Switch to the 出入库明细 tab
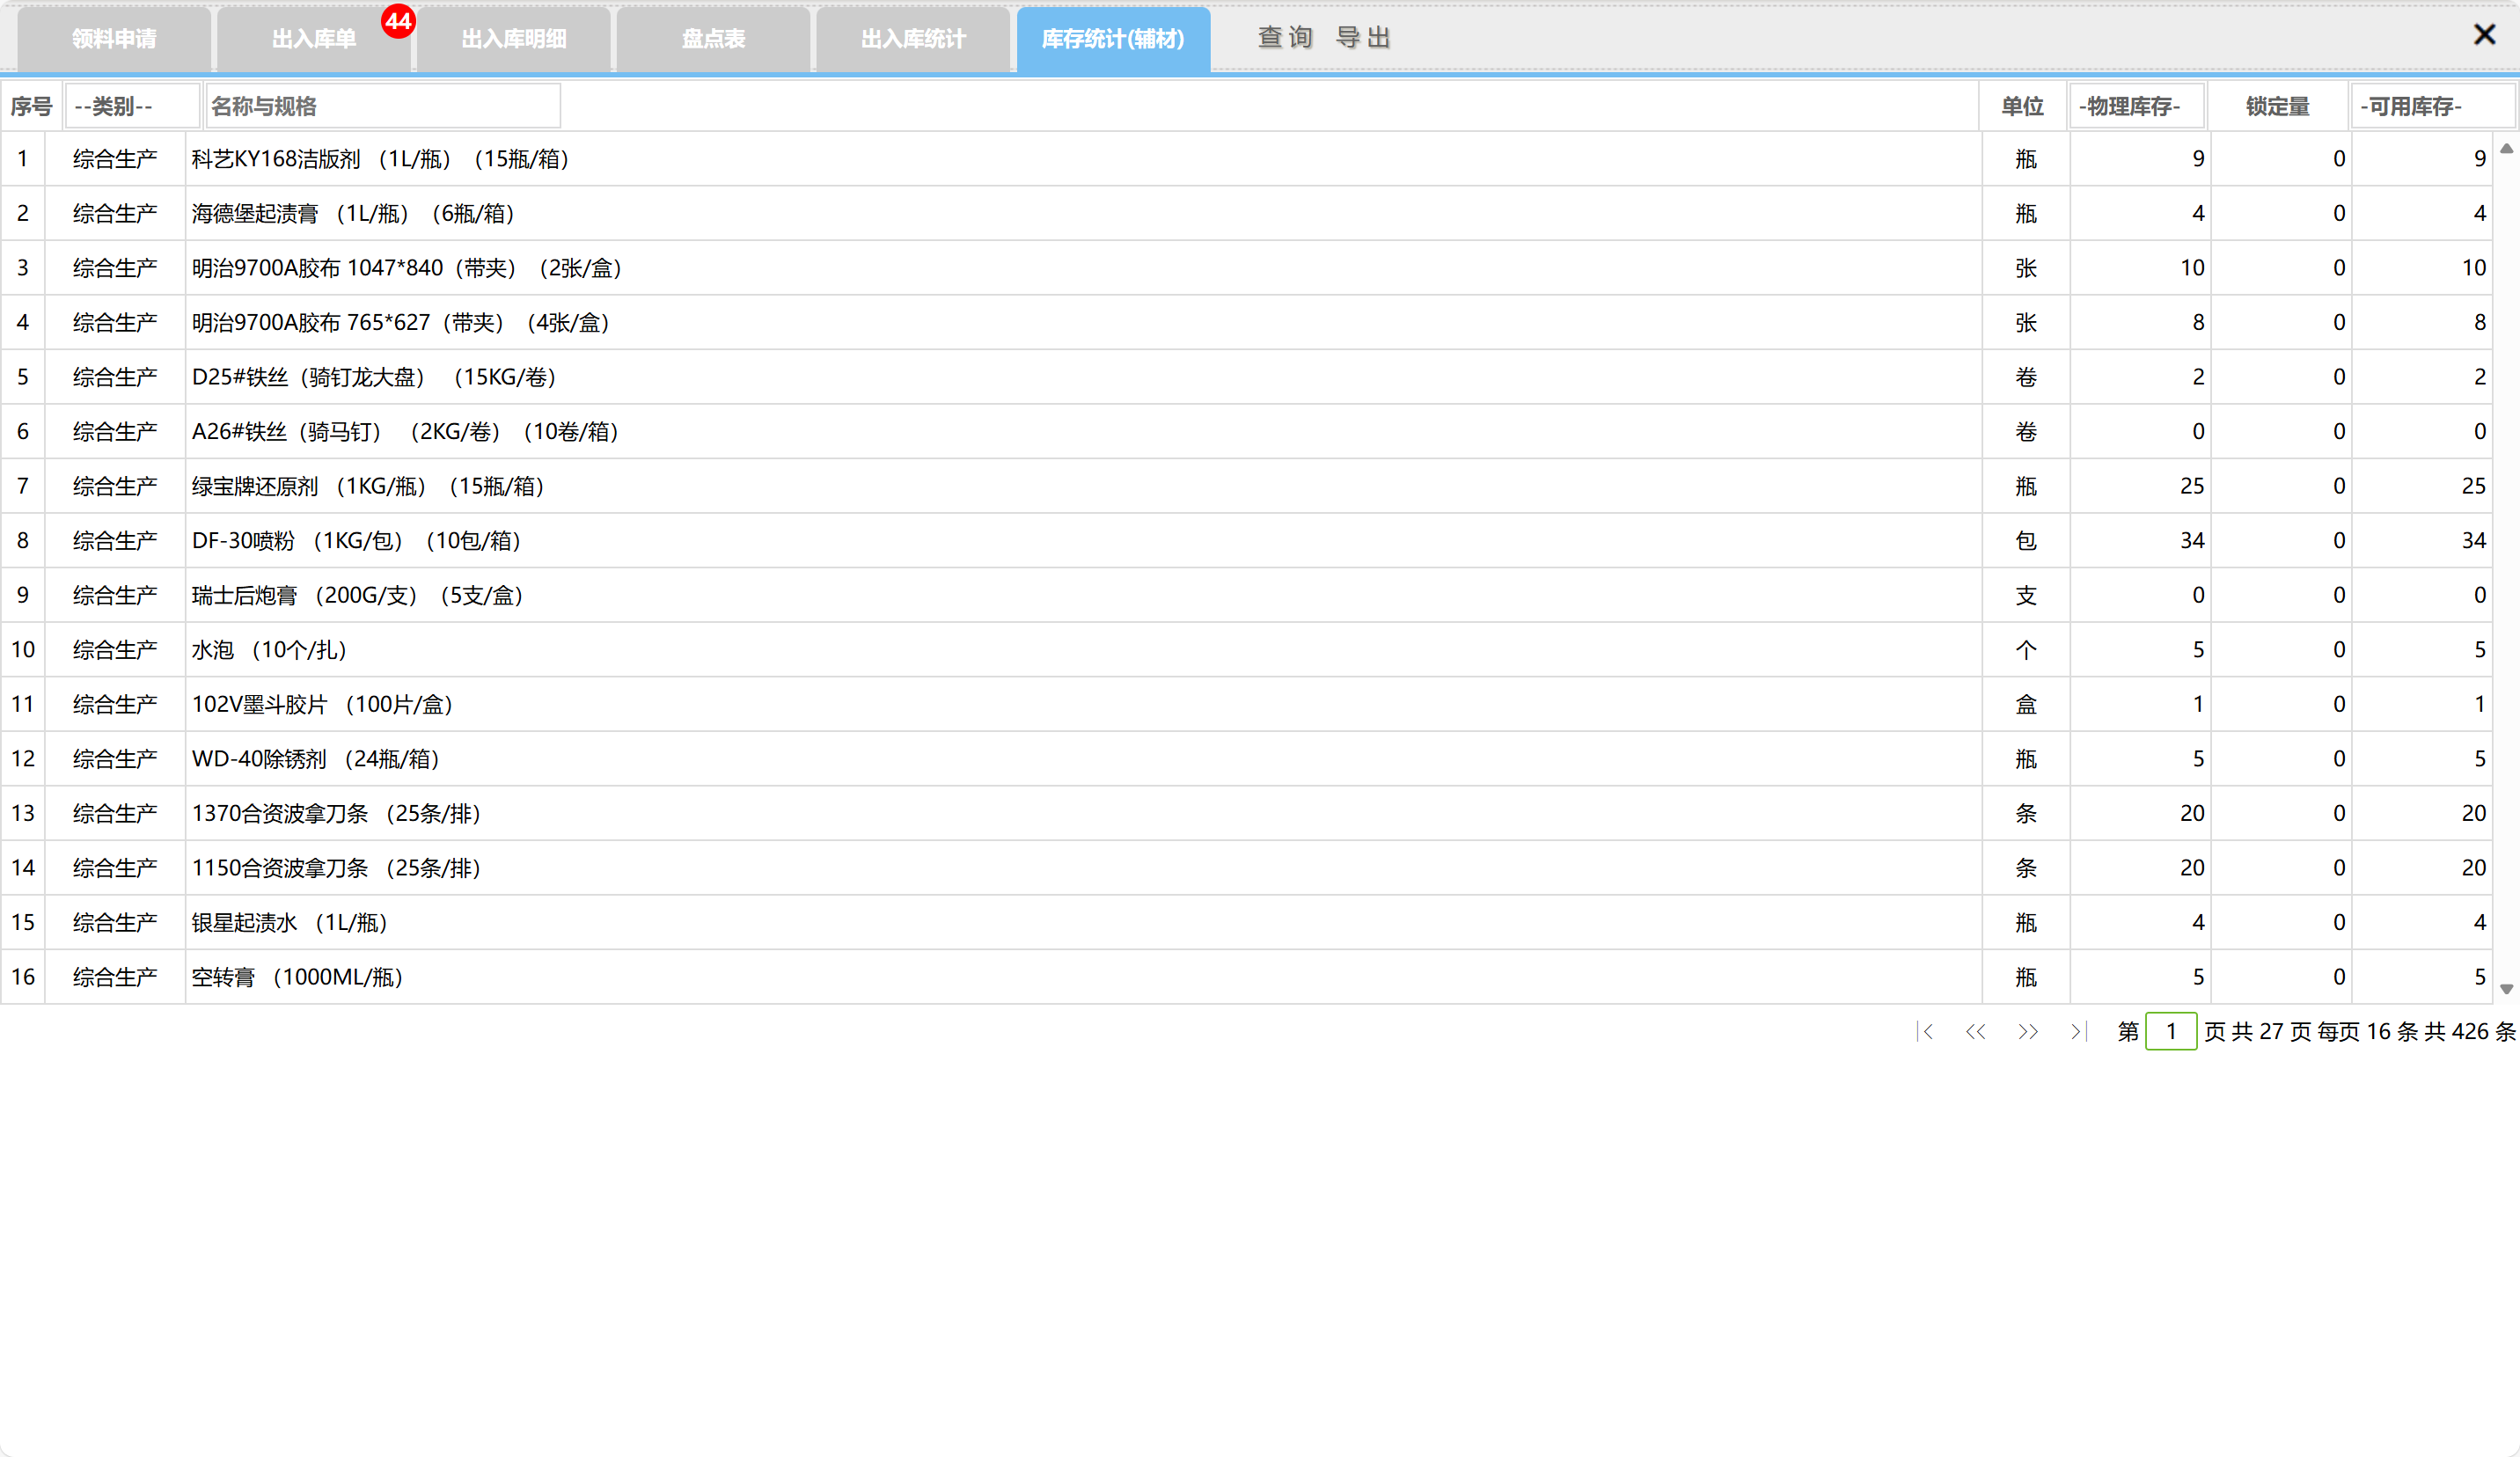2520x1457 pixels. pyautogui.click(x=514, y=39)
